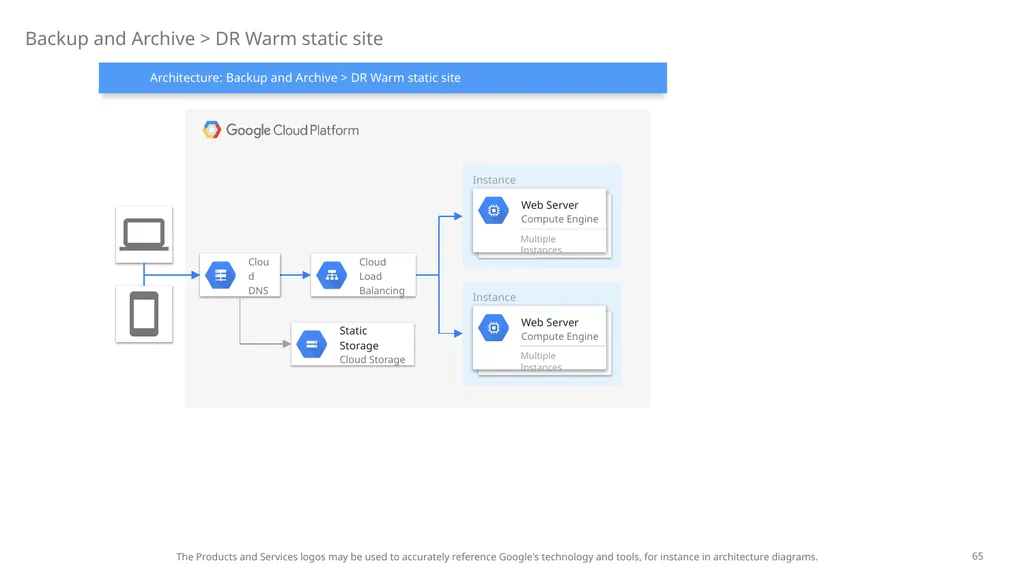Click the 'Static Storage' label
The width and height of the screenshot is (1024, 576).
point(359,338)
